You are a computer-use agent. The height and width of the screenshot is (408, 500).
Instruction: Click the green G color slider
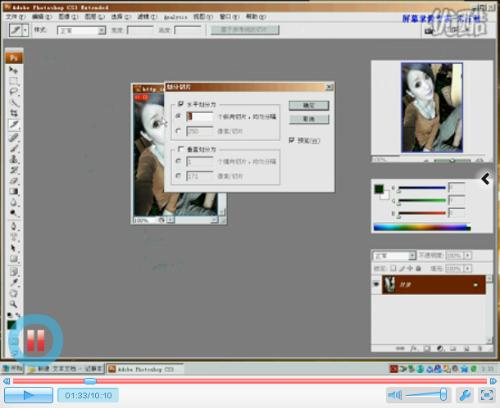click(422, 200)
